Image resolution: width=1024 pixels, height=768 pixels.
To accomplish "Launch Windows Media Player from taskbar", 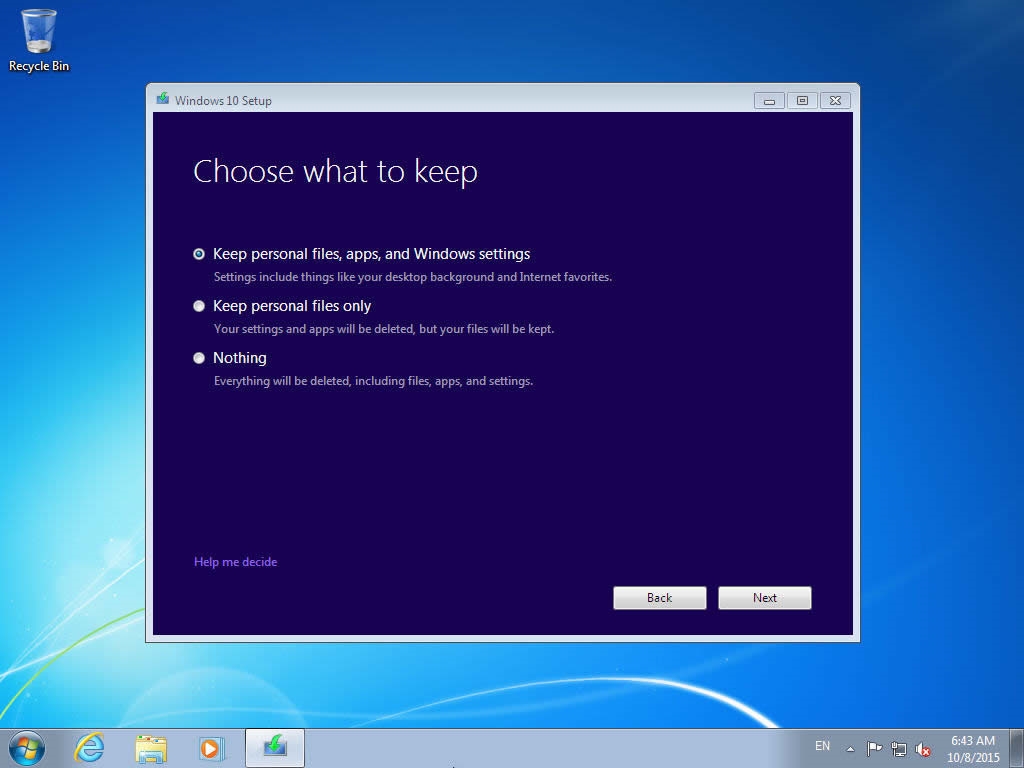I will [x=211, y=748].
